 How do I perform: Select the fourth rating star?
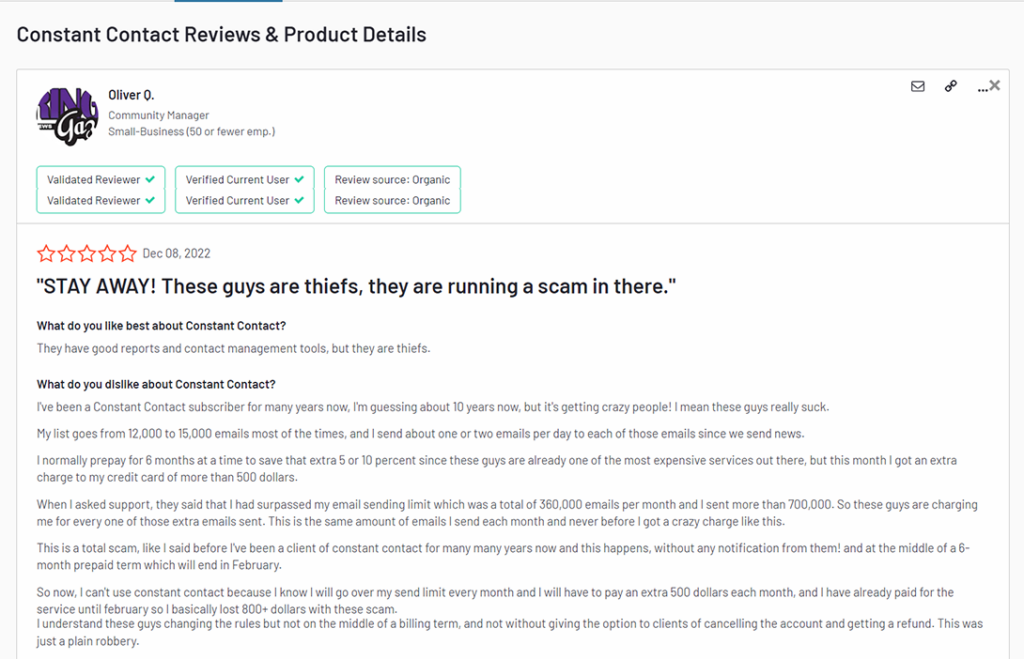pos(108,254)
